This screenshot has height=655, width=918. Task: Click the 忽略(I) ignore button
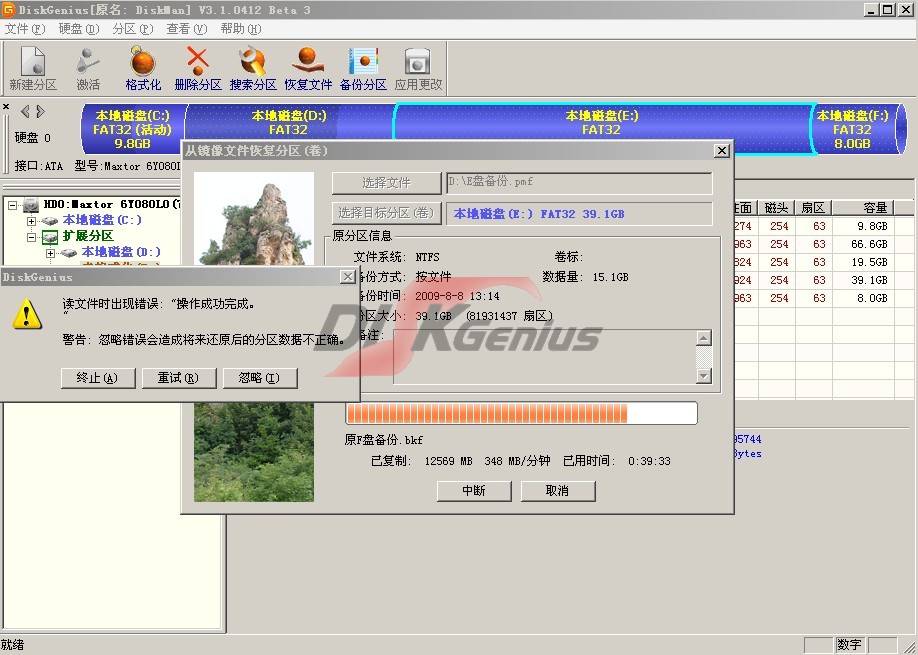260,378
